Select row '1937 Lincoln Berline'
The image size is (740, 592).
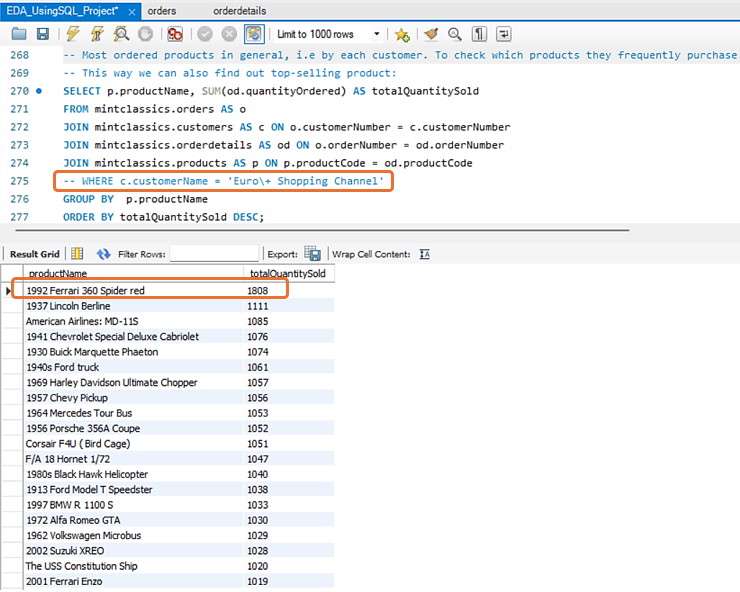tap(179, 306)
